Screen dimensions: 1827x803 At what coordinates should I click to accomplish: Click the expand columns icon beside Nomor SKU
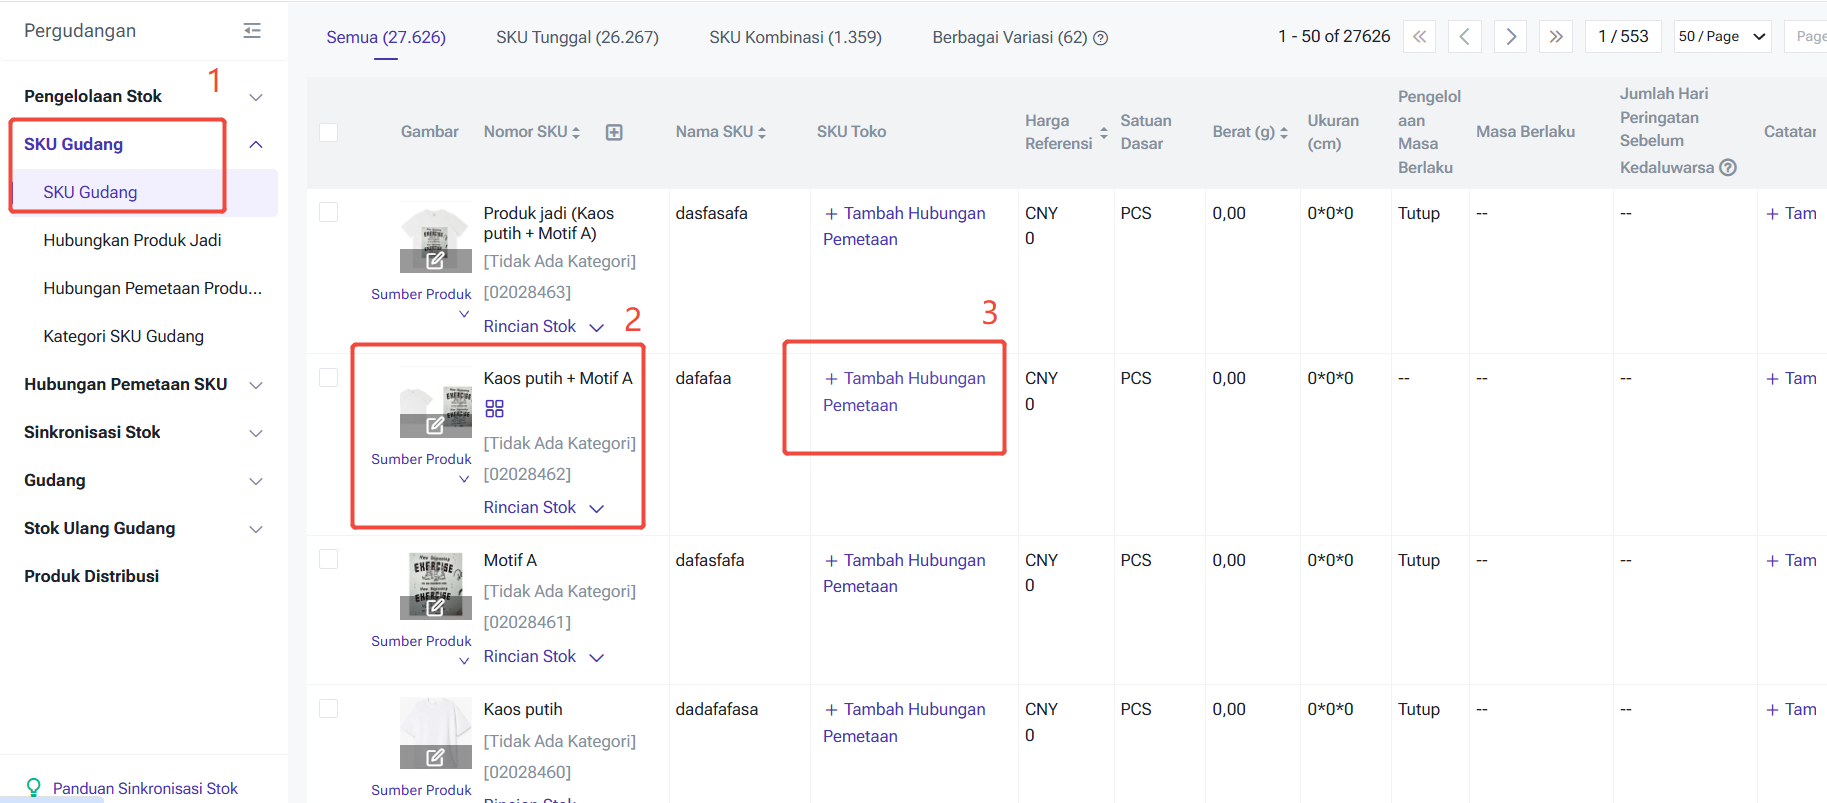(614, 132)
